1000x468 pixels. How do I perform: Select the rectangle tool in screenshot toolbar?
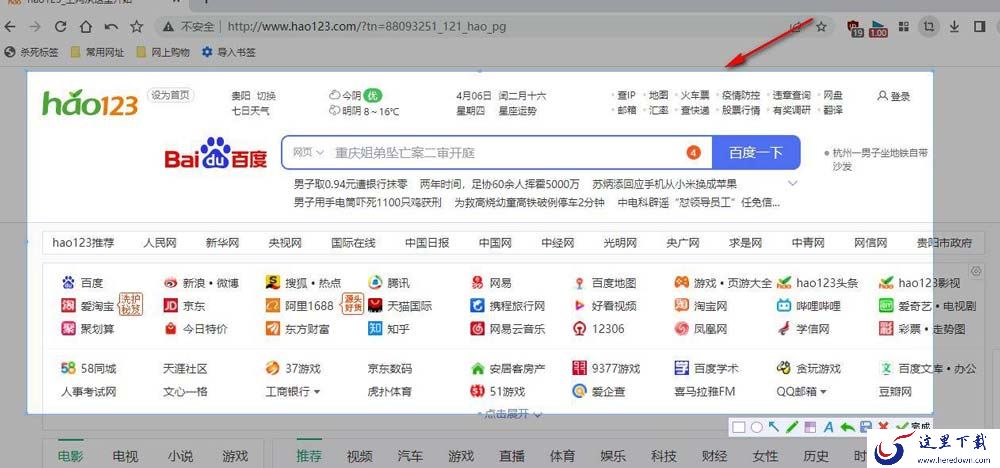[739, 427]
